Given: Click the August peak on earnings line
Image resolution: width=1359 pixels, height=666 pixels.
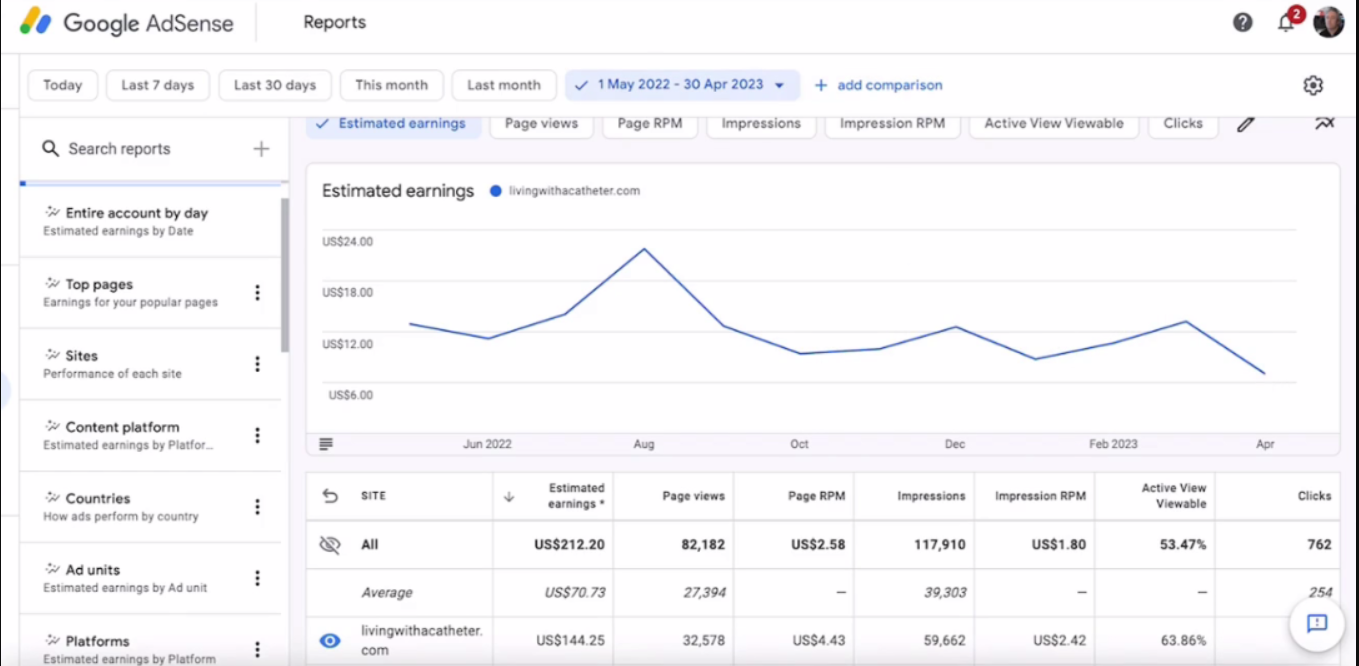Looking at the screenshot, I should point(644,248).
